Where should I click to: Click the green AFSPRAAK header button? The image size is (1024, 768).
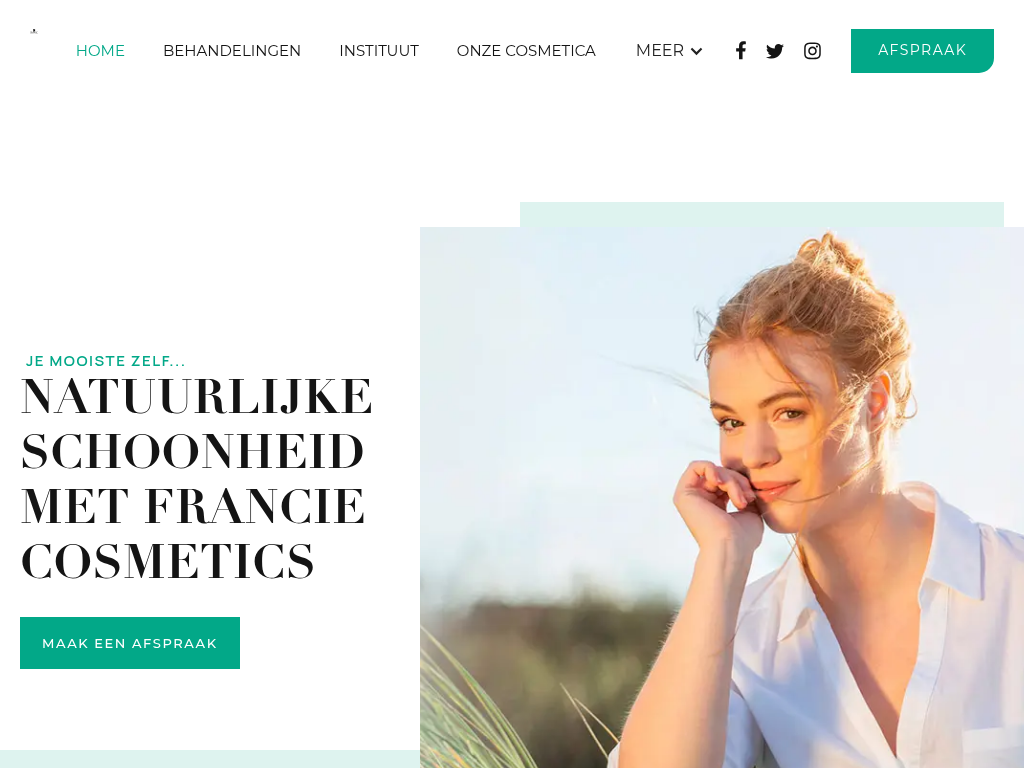(922, 50)
